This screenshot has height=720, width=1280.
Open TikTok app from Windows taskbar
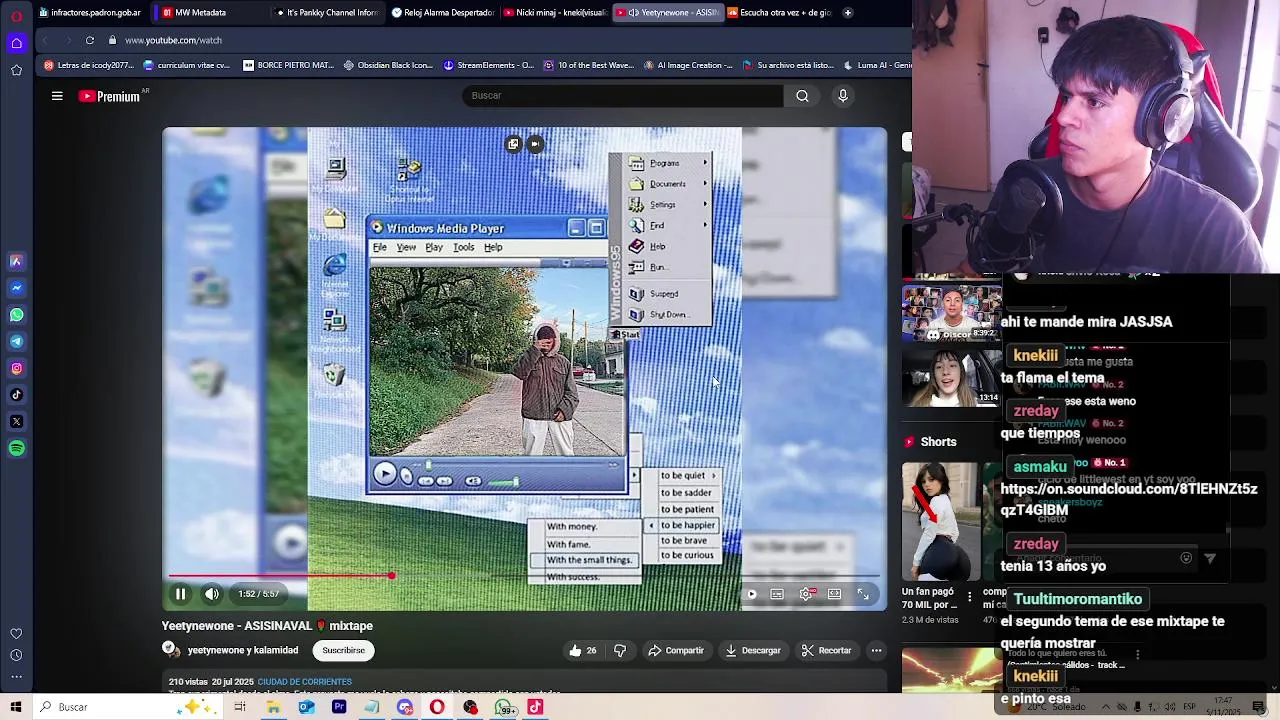coord(535,707)
